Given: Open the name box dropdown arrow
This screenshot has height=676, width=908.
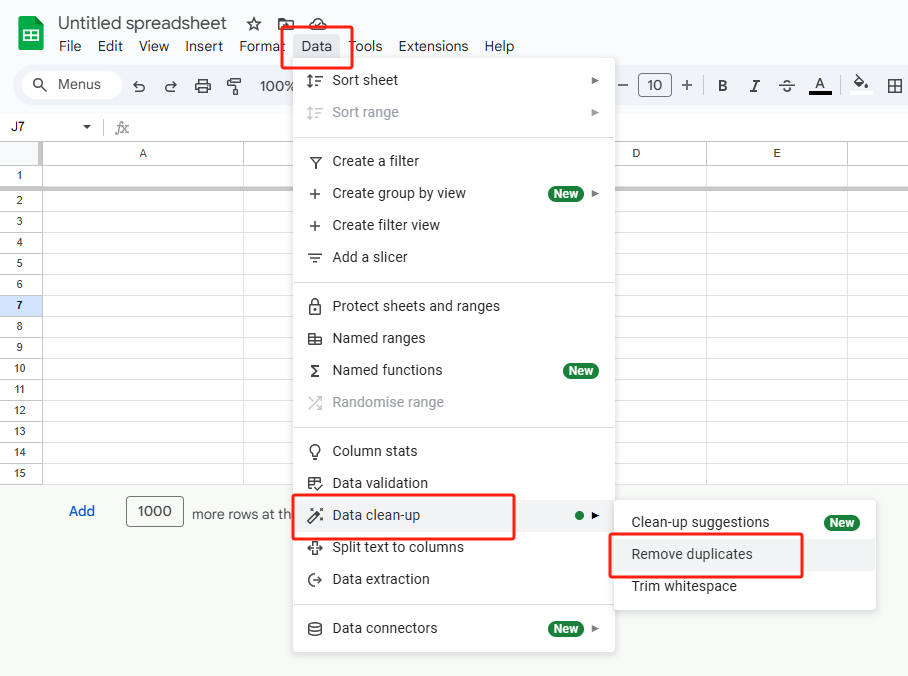Looking at the screenshot, I should coord(87,127).
